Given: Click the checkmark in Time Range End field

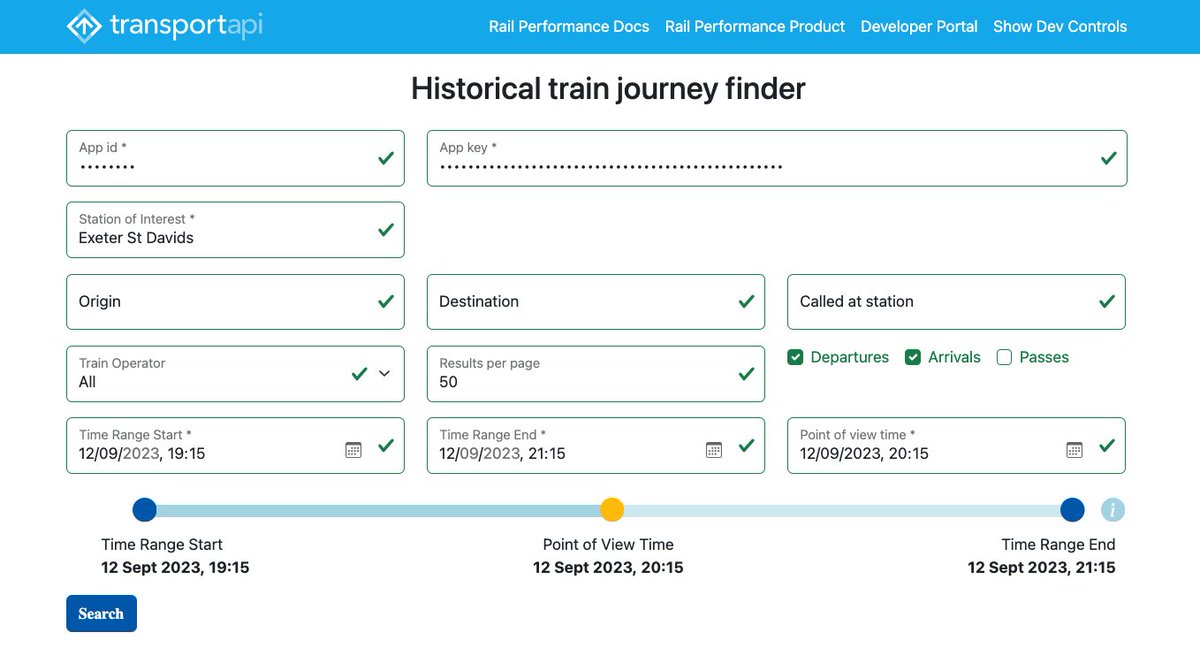Looking at the screenshot, I should [746, 446].
